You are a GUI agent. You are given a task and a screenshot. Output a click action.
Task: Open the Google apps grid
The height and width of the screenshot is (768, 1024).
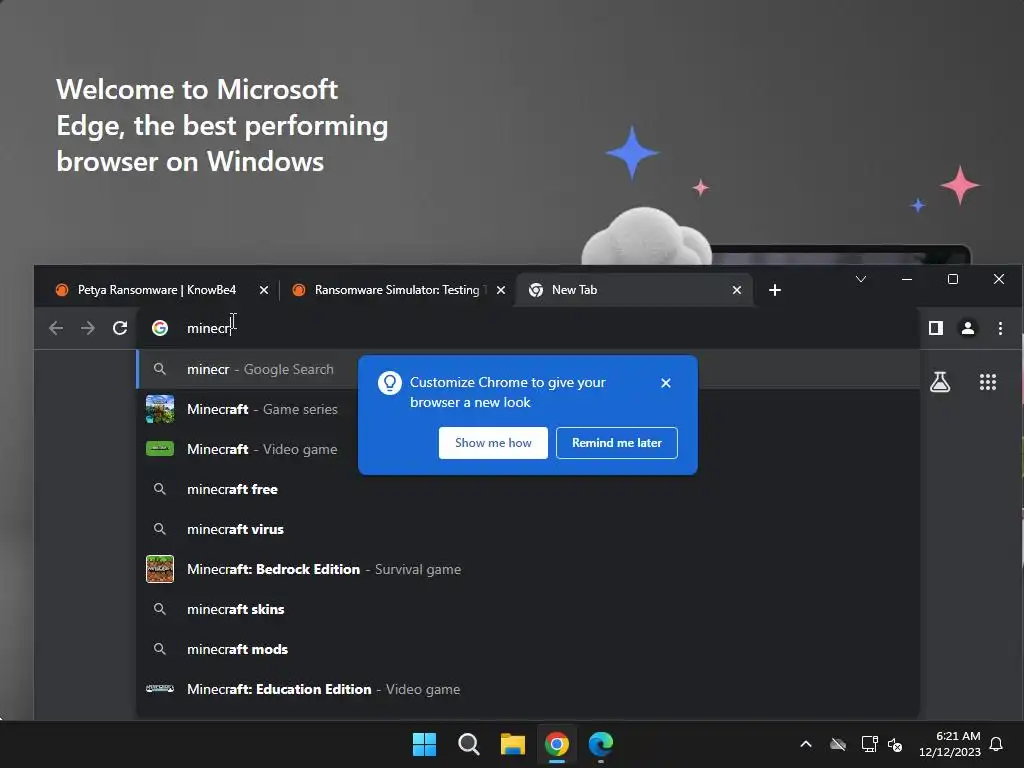point(987,382)
